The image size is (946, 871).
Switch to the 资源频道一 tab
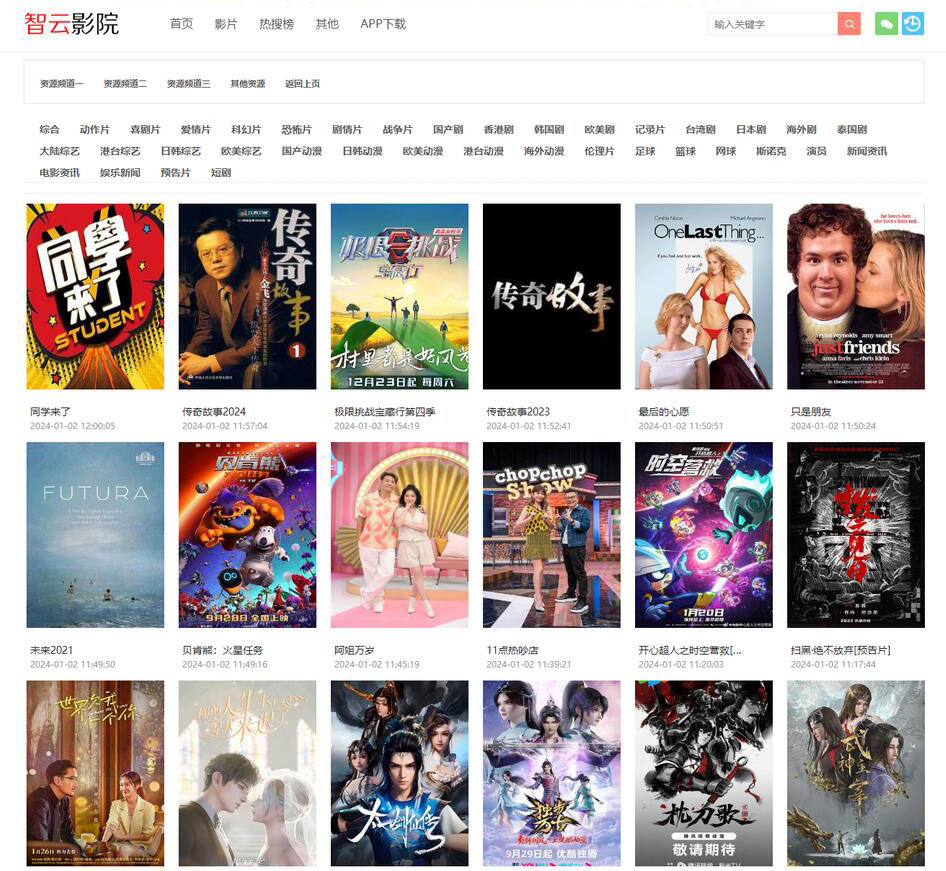[62, 84]
